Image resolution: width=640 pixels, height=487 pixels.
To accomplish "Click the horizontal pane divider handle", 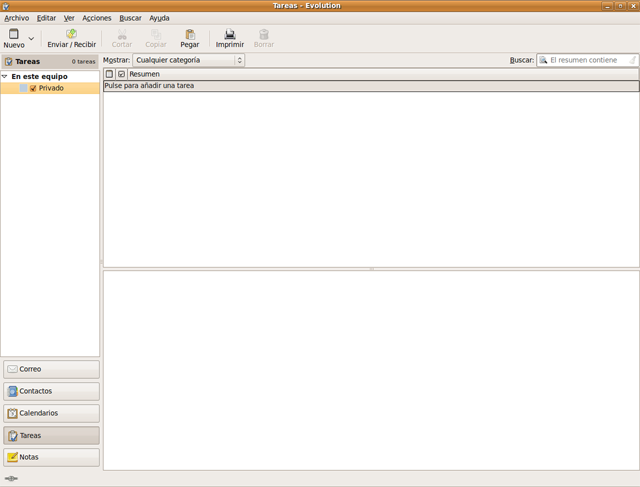I will point(371,269).
